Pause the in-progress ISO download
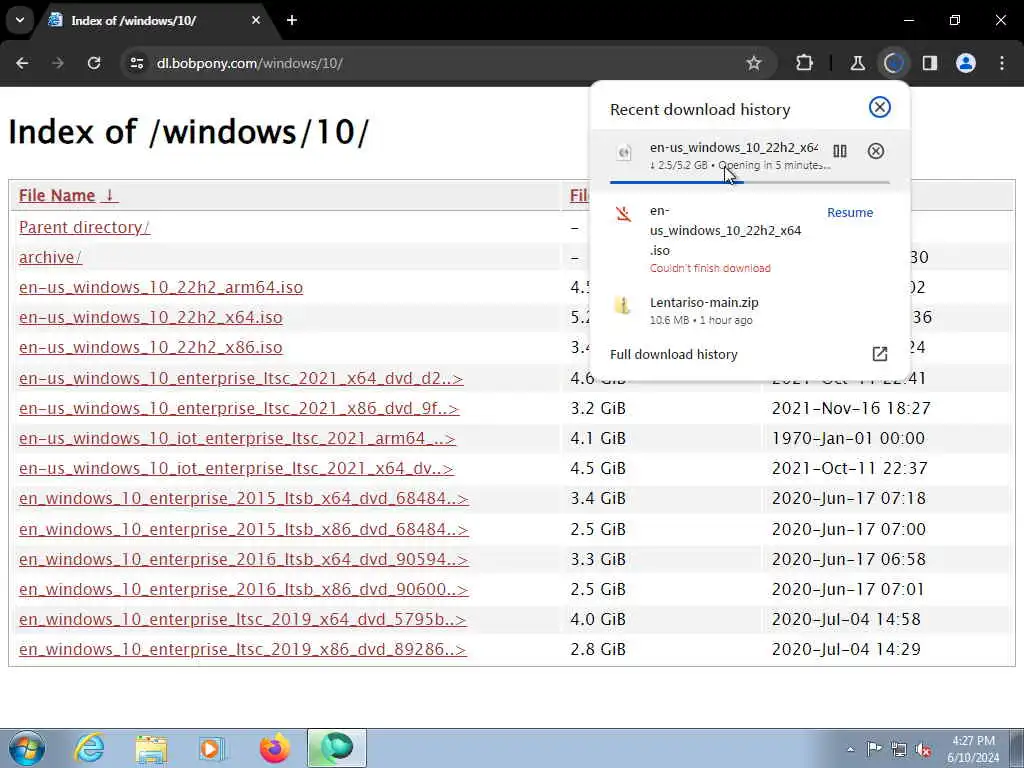 pos(840,151)
